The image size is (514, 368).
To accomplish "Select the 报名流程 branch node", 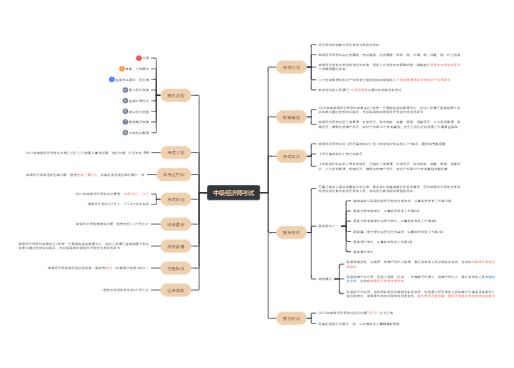I will point(176,95).
